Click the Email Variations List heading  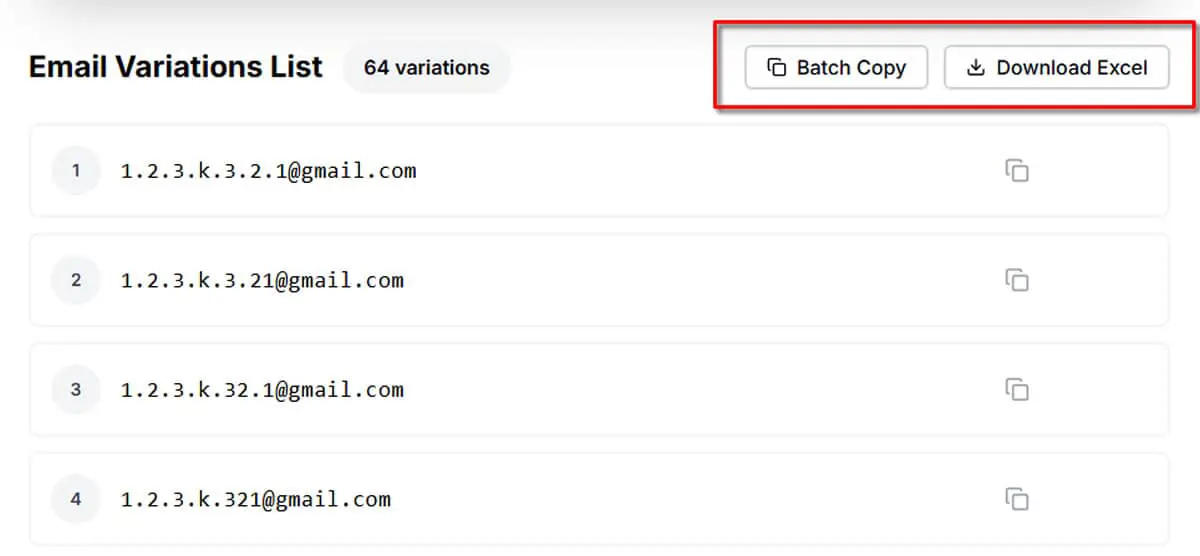click(176, 67)
